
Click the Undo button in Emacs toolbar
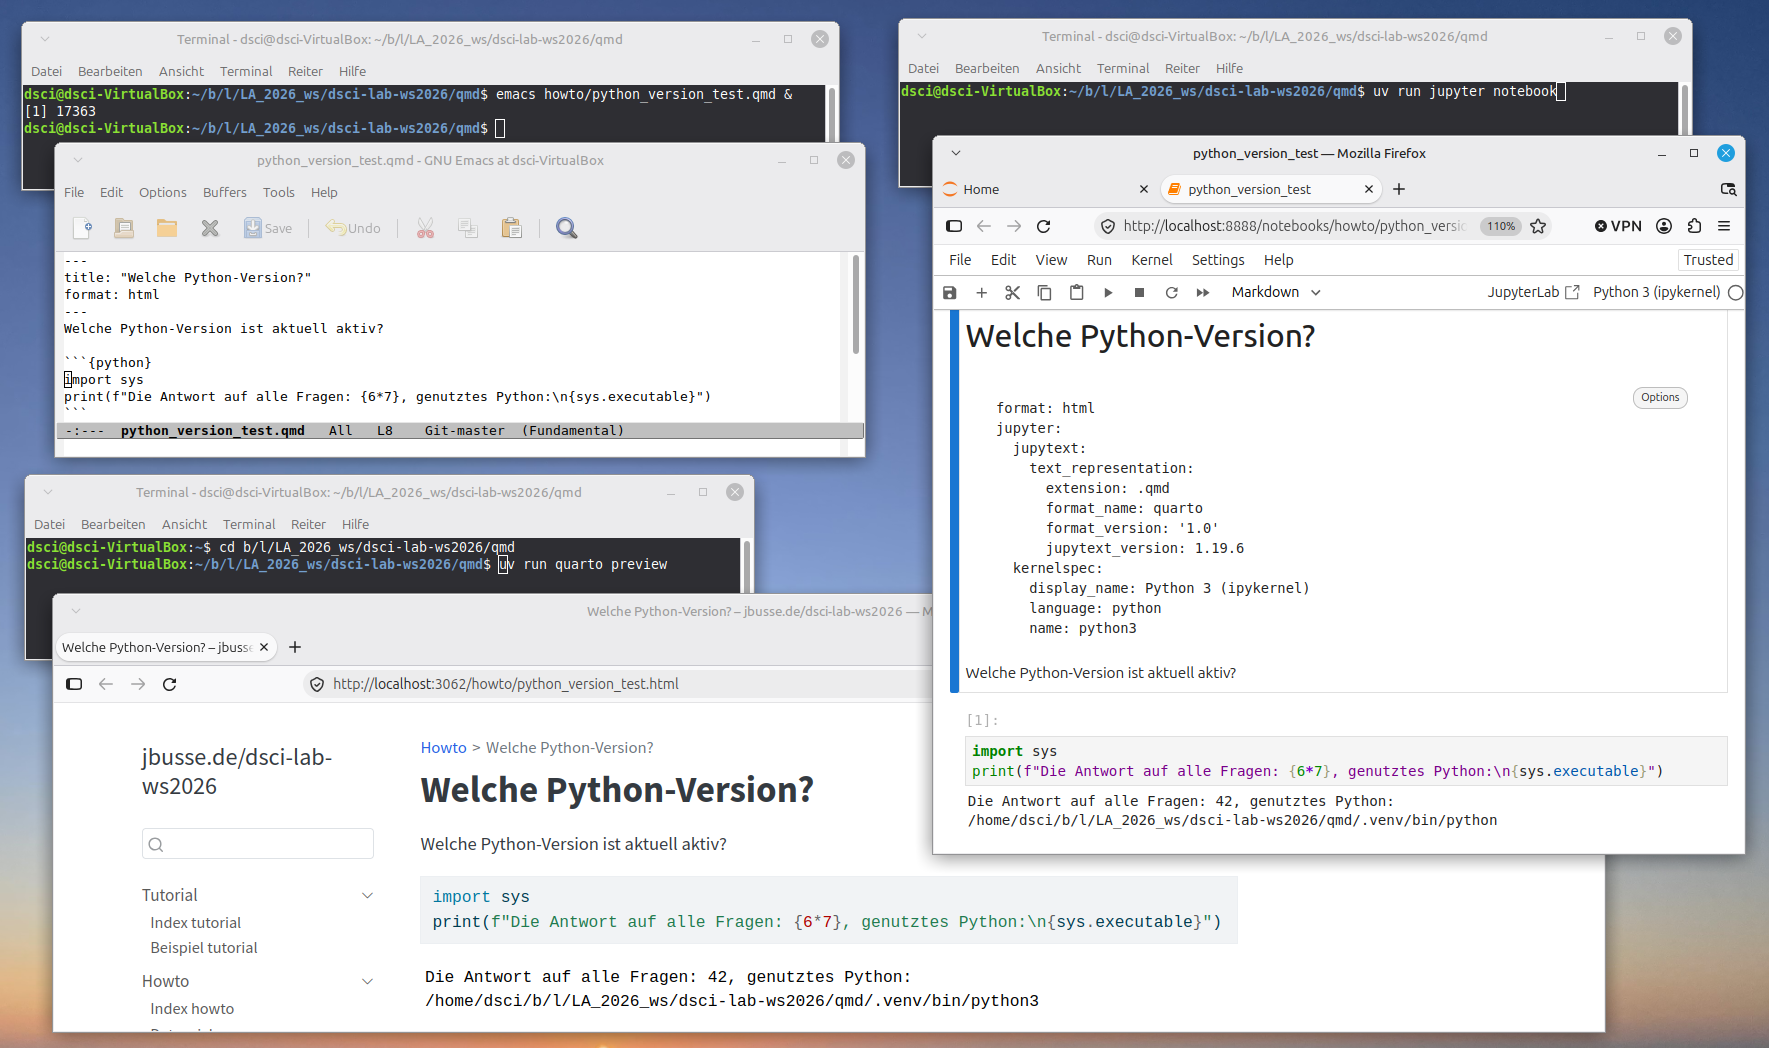pos(353,228)
